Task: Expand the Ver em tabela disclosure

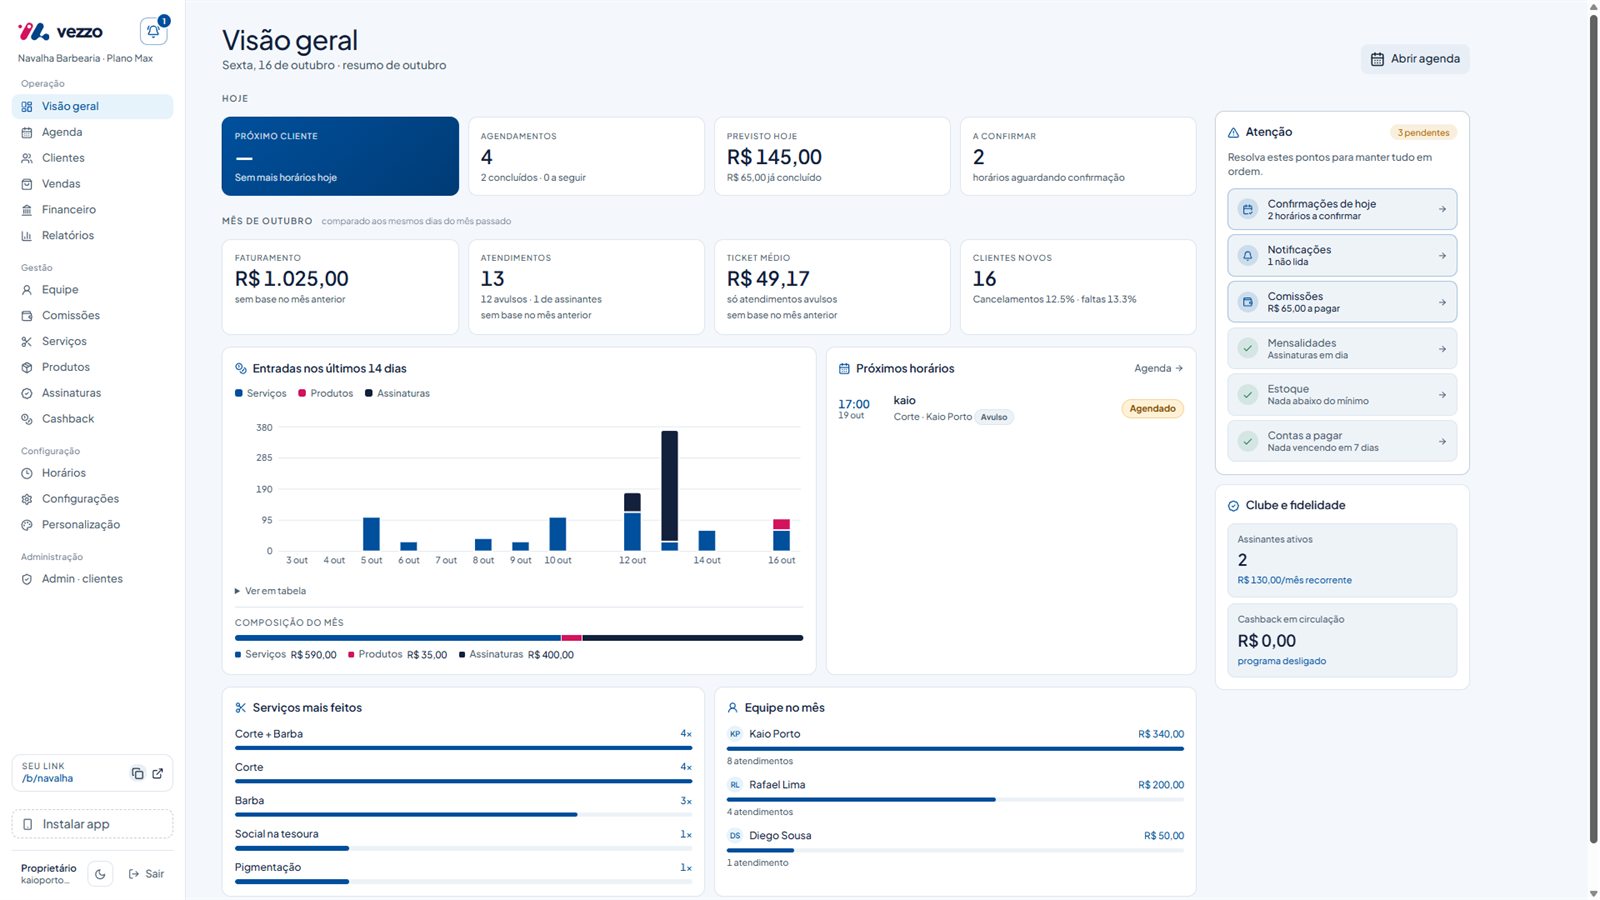Action: tap(270, 591)
